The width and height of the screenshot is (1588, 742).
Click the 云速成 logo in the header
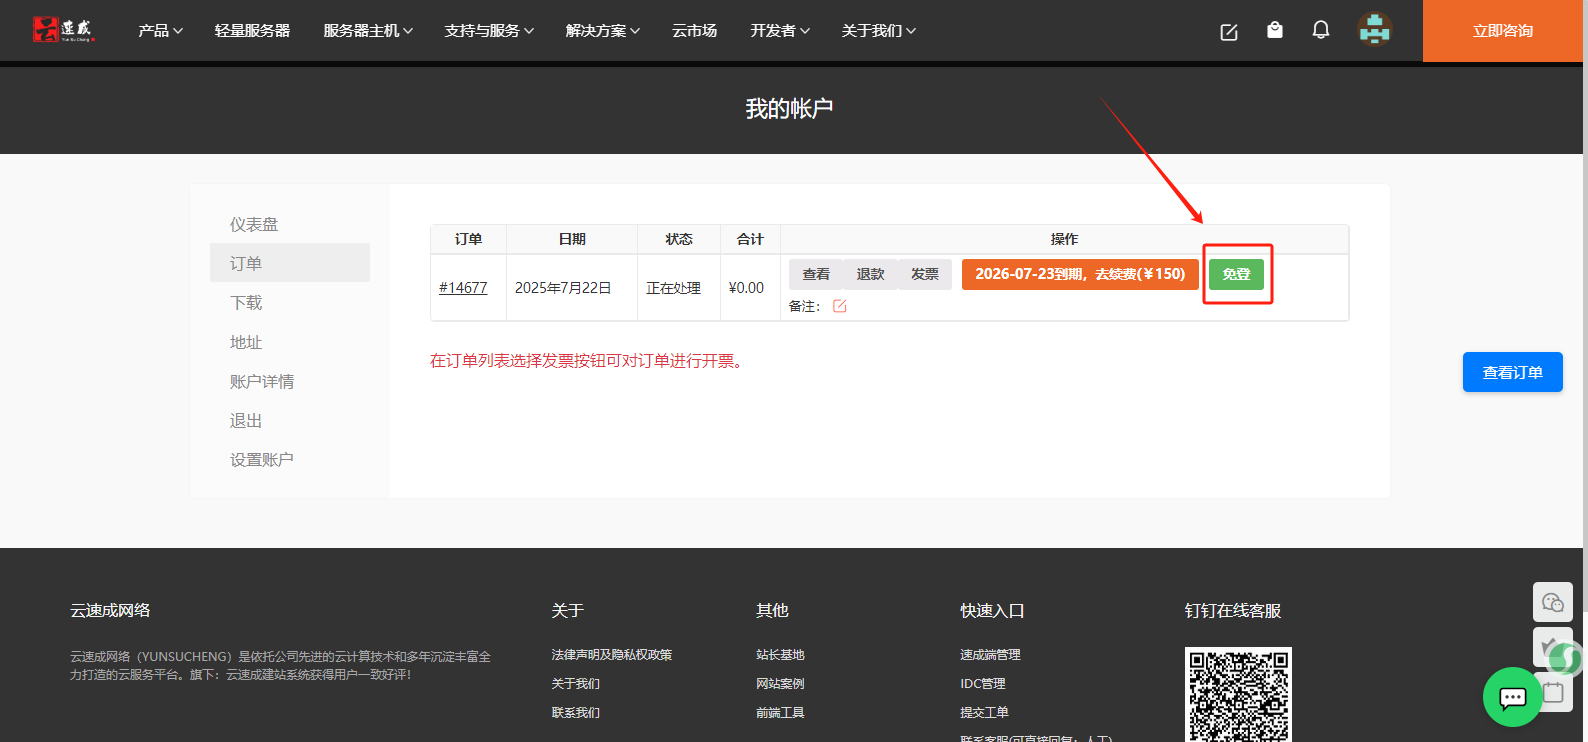click(x=62, y=30)
